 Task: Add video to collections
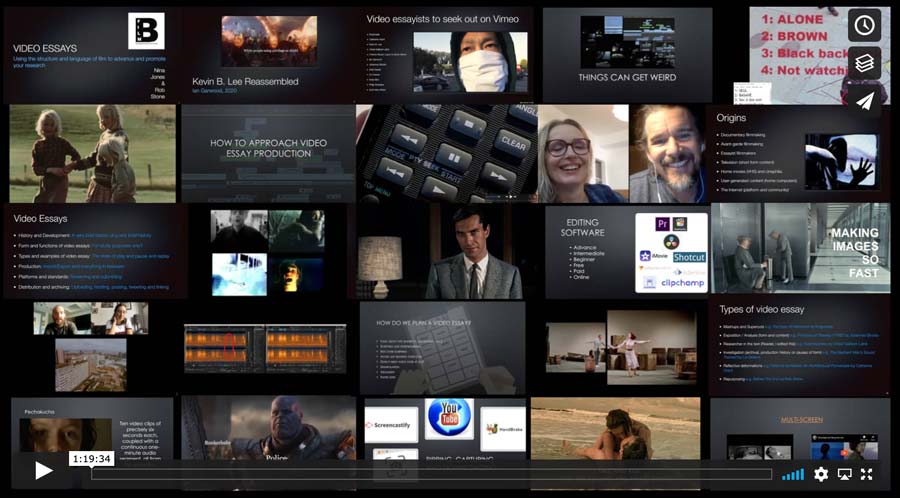tap(864, 63)
